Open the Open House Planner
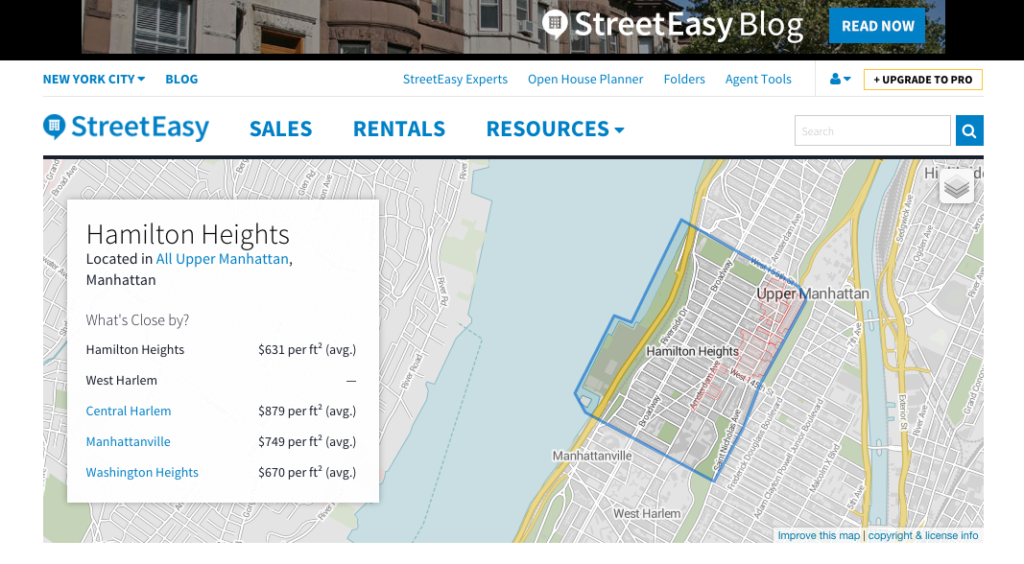 tap(585, 79)
